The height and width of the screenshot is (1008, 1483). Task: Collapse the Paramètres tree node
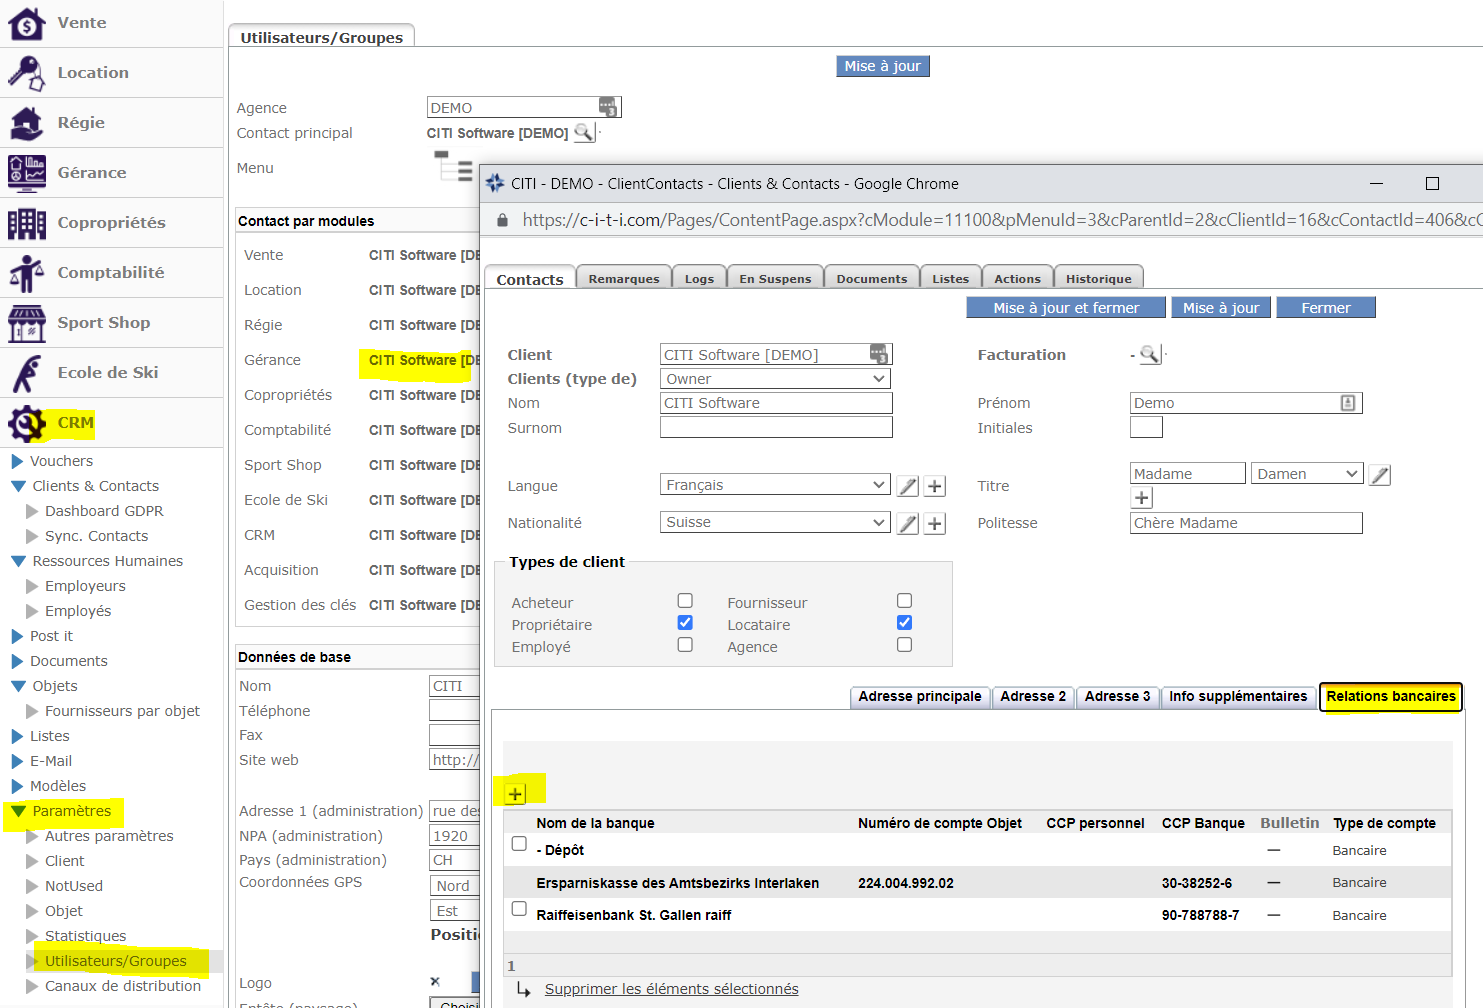18,811
